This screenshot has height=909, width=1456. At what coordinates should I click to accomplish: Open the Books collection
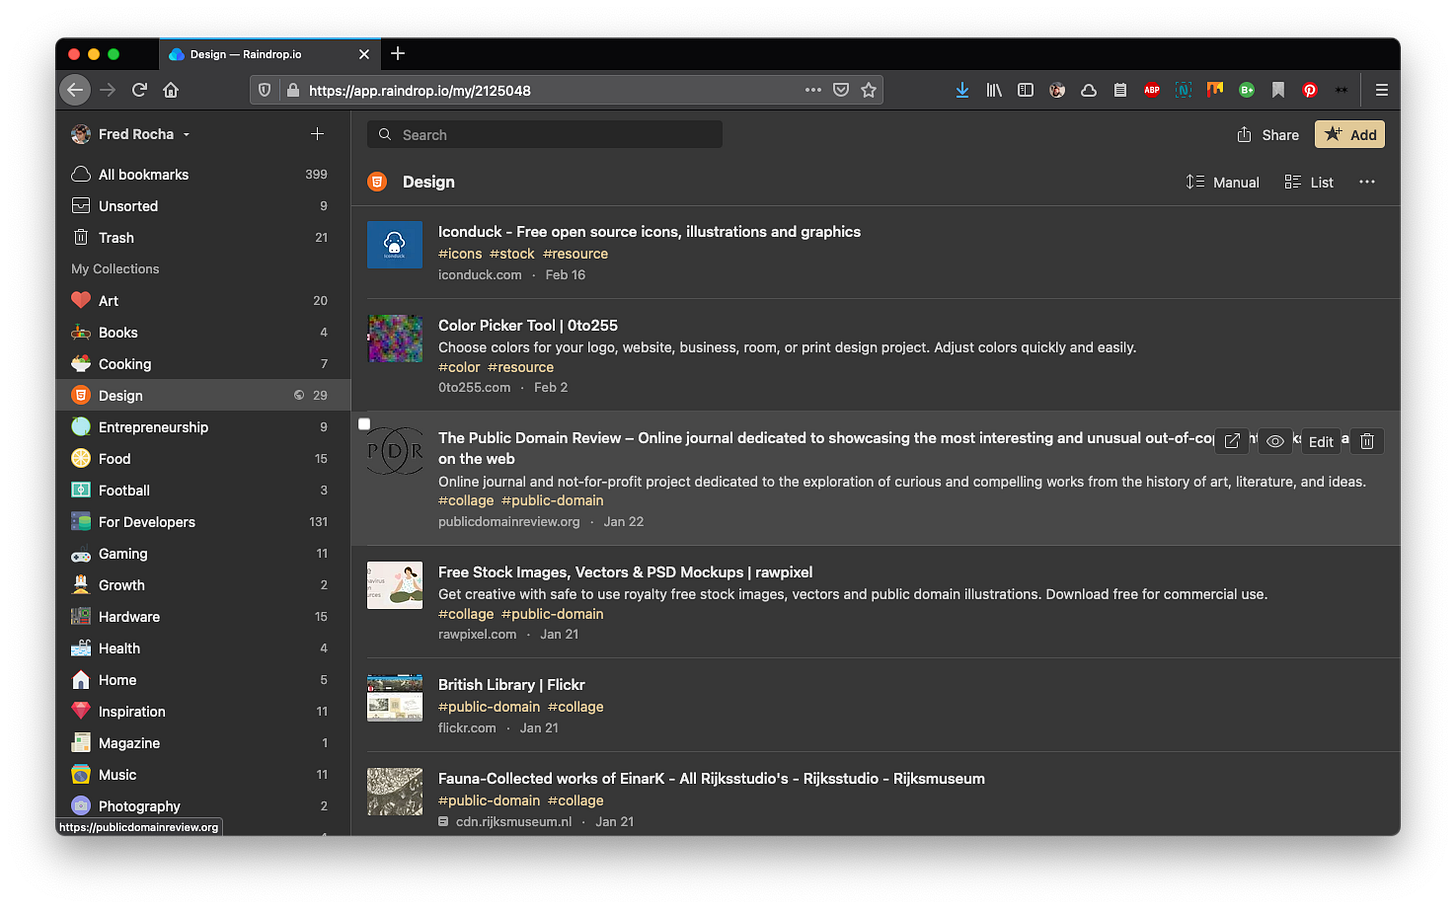[203, 332]
